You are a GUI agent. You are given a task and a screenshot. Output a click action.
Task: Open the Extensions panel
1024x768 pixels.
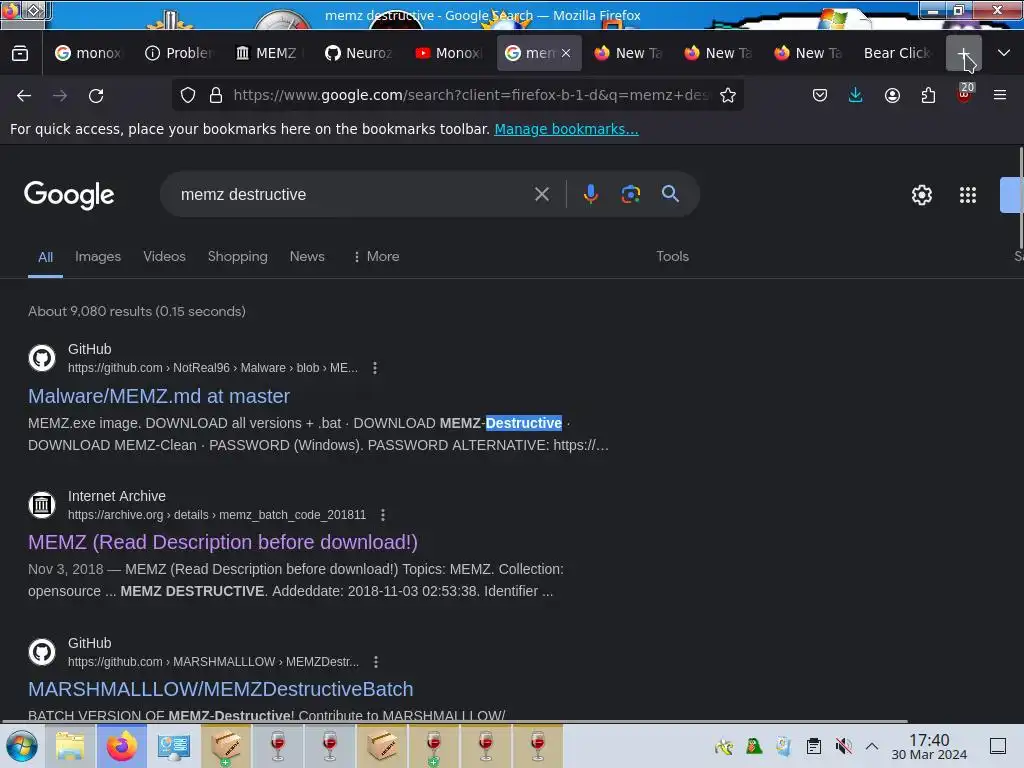tap(928, 95)
